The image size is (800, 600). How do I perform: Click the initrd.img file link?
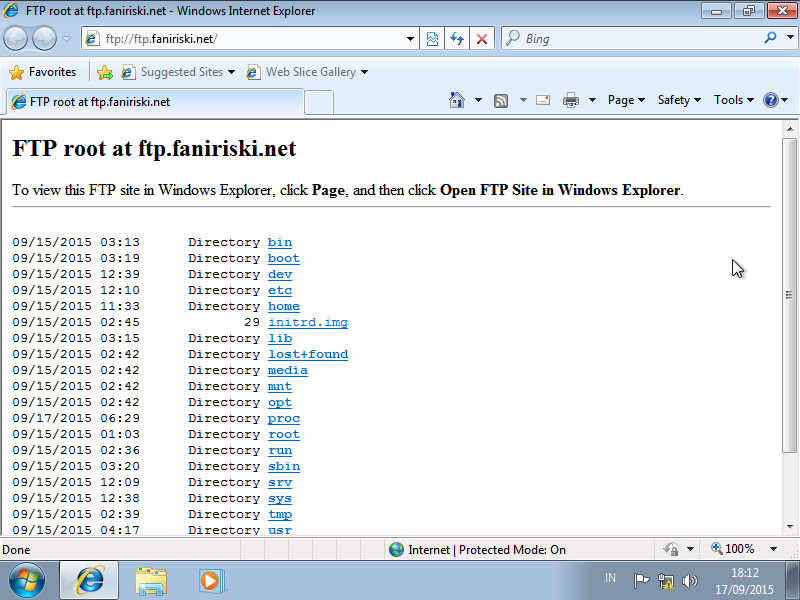307,322
